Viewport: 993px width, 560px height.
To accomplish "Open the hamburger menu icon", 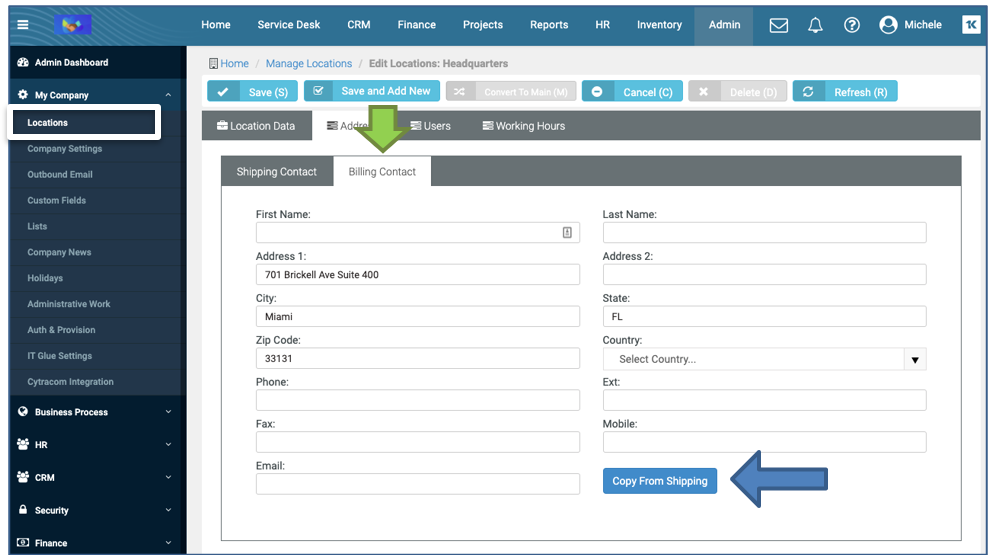I will (x=23, y=25).
